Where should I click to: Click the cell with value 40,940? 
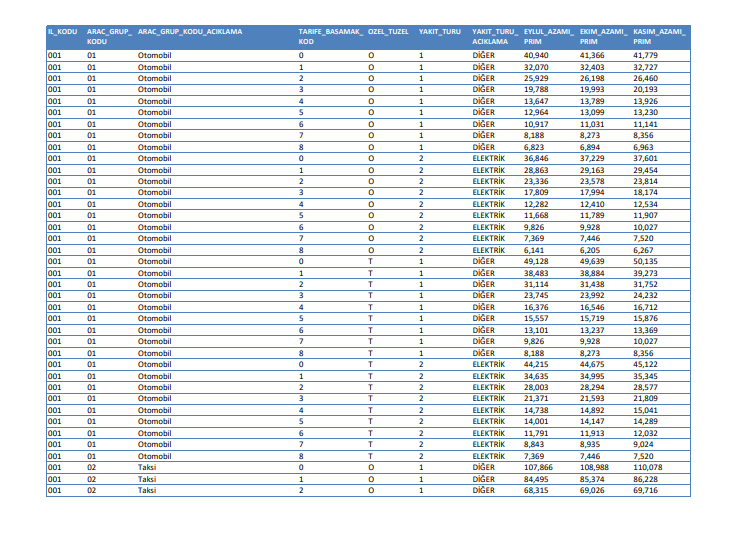[537, 54]
